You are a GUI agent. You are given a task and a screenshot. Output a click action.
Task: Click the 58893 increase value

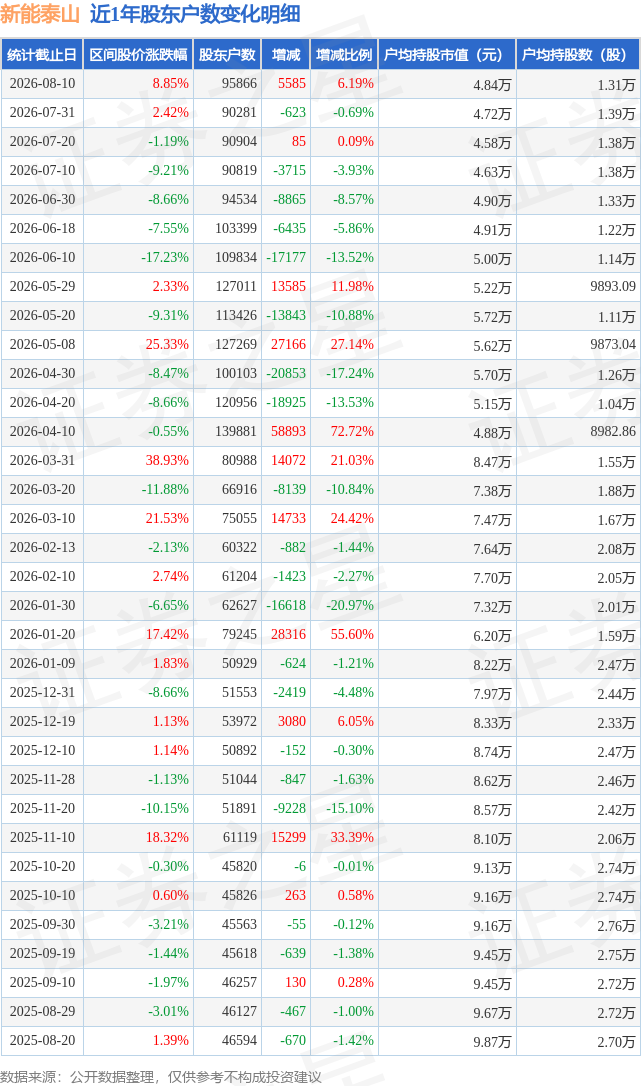click(288, 431)
